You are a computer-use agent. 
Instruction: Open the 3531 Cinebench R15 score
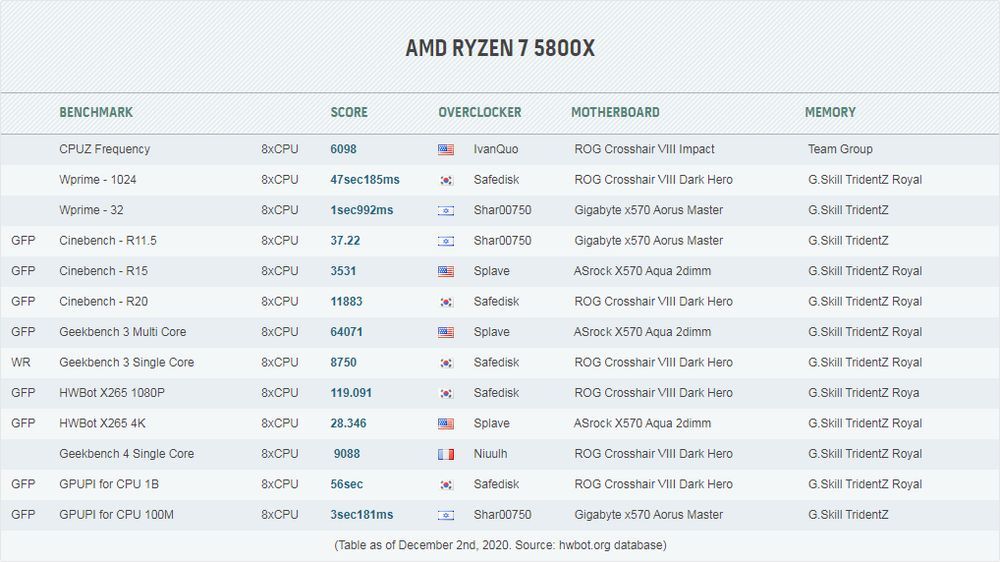[343, 271]
